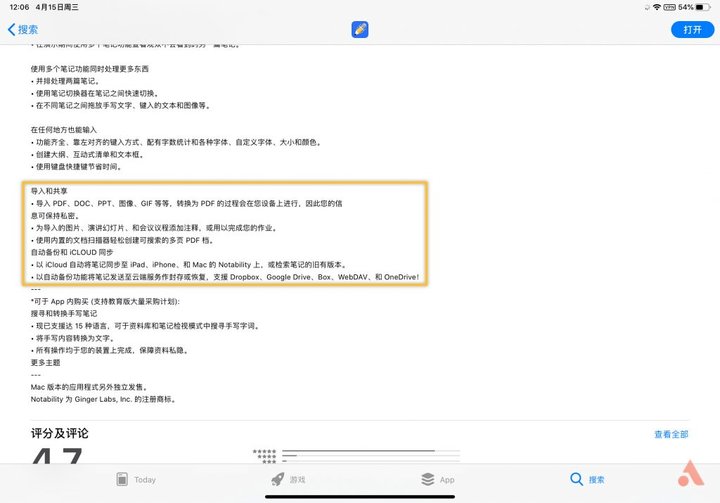
Task: Tap the VPN indicator in status bar
Action: click(x=669, y=7)
